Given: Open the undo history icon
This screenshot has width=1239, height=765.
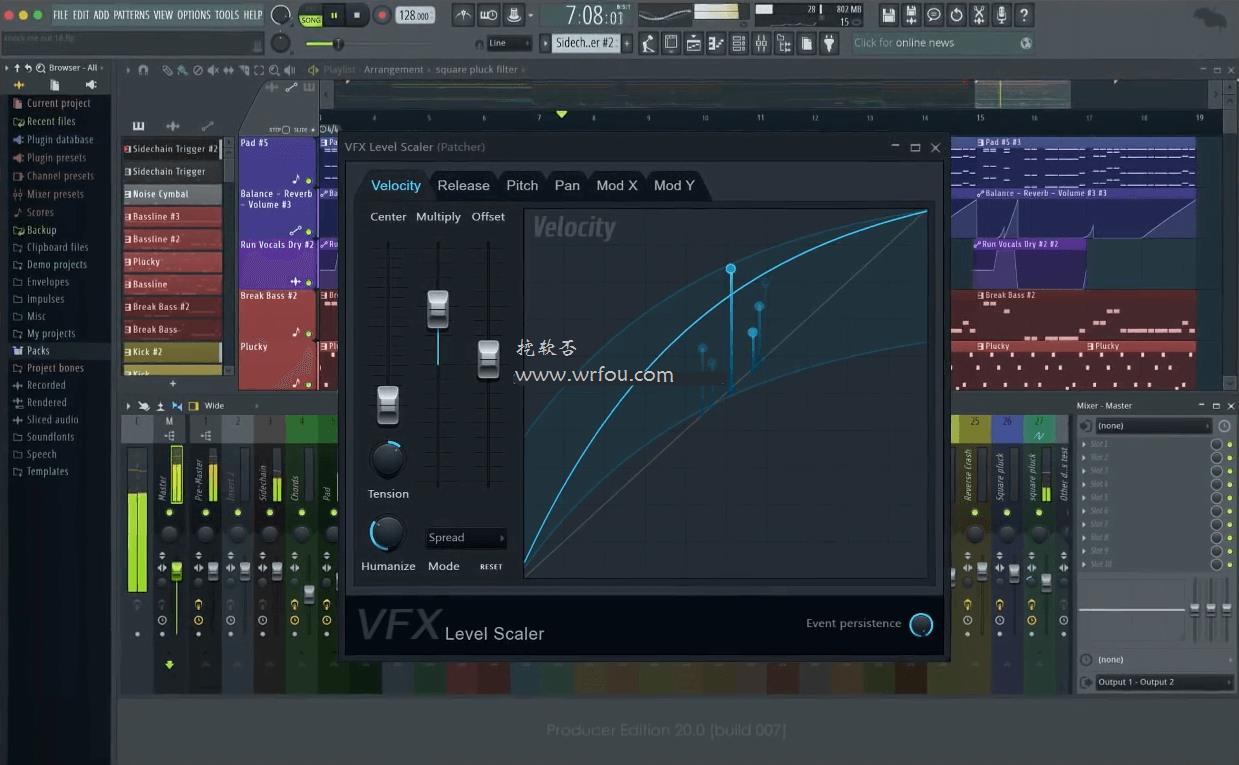Looking at the screenshot, I should [956, 15].
